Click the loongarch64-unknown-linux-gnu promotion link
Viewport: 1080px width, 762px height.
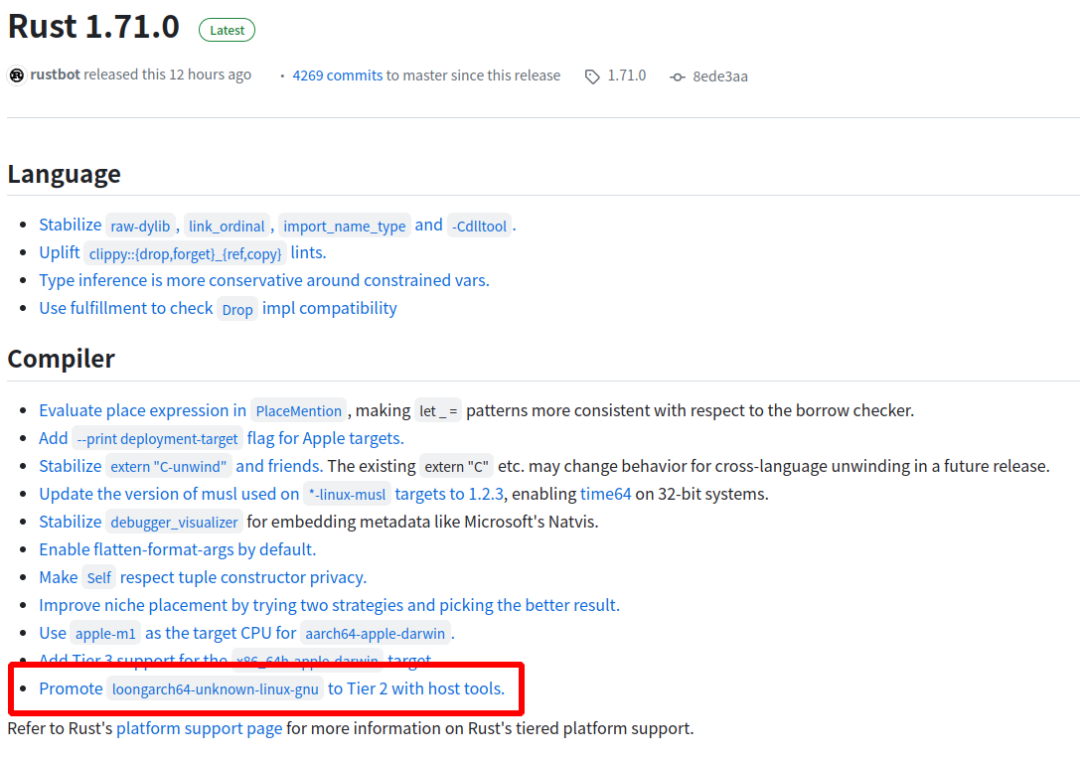pos(216,689)
